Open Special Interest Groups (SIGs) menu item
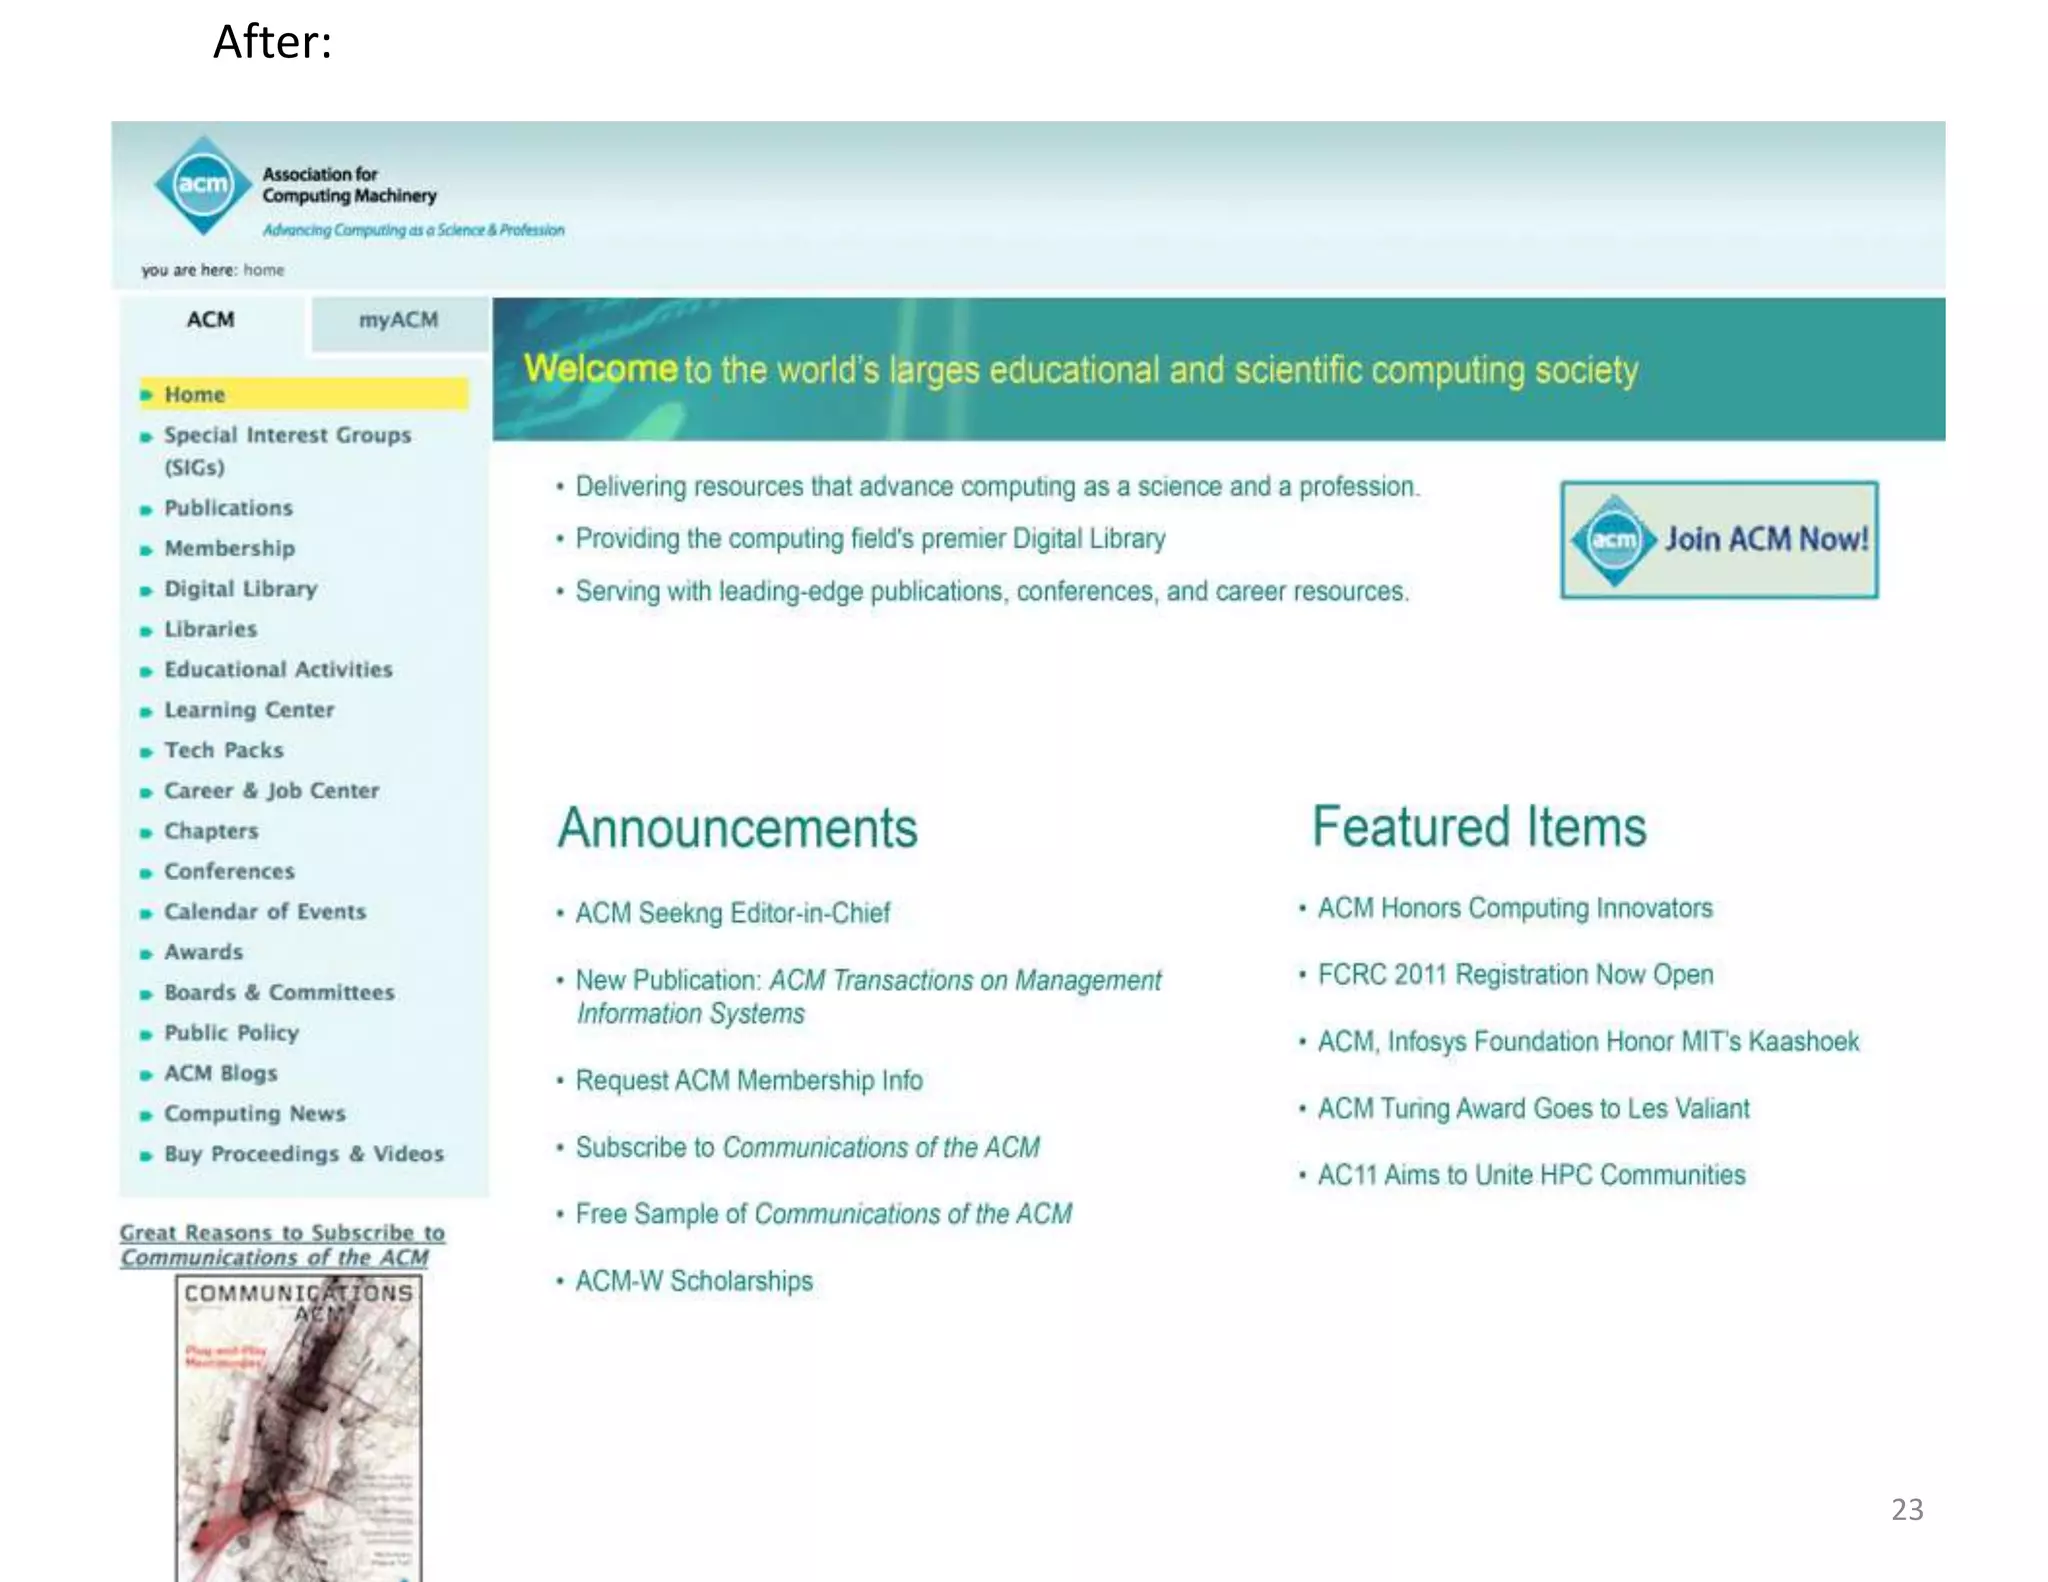This screenshot has height=1582, width=2048. click(x=287, y=436)
